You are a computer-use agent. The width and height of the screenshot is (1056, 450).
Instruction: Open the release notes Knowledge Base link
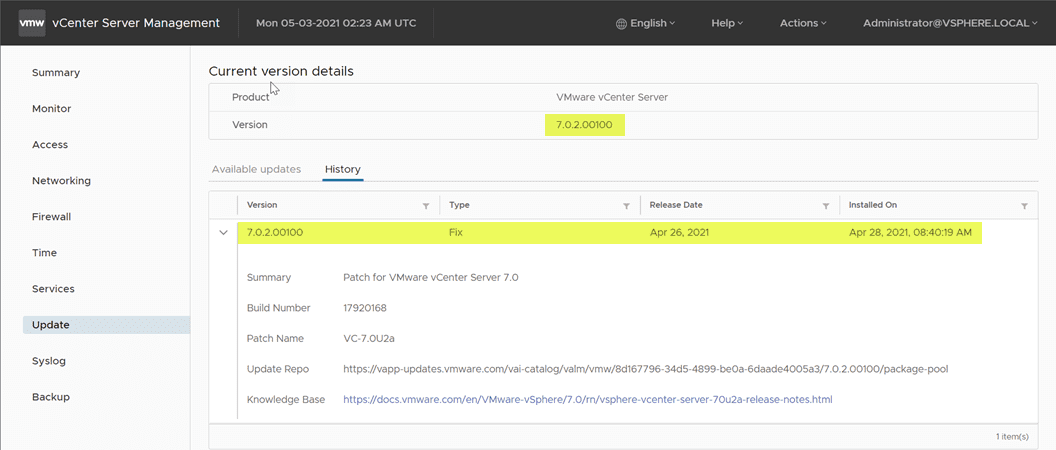coord(588,399)
